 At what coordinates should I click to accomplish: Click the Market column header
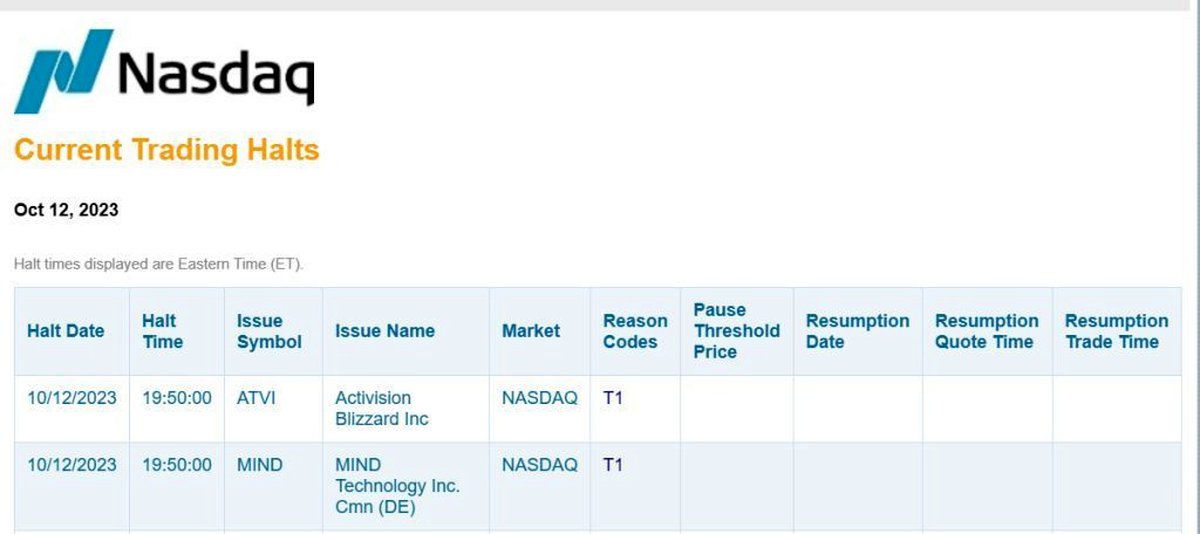tap(530, 331)
